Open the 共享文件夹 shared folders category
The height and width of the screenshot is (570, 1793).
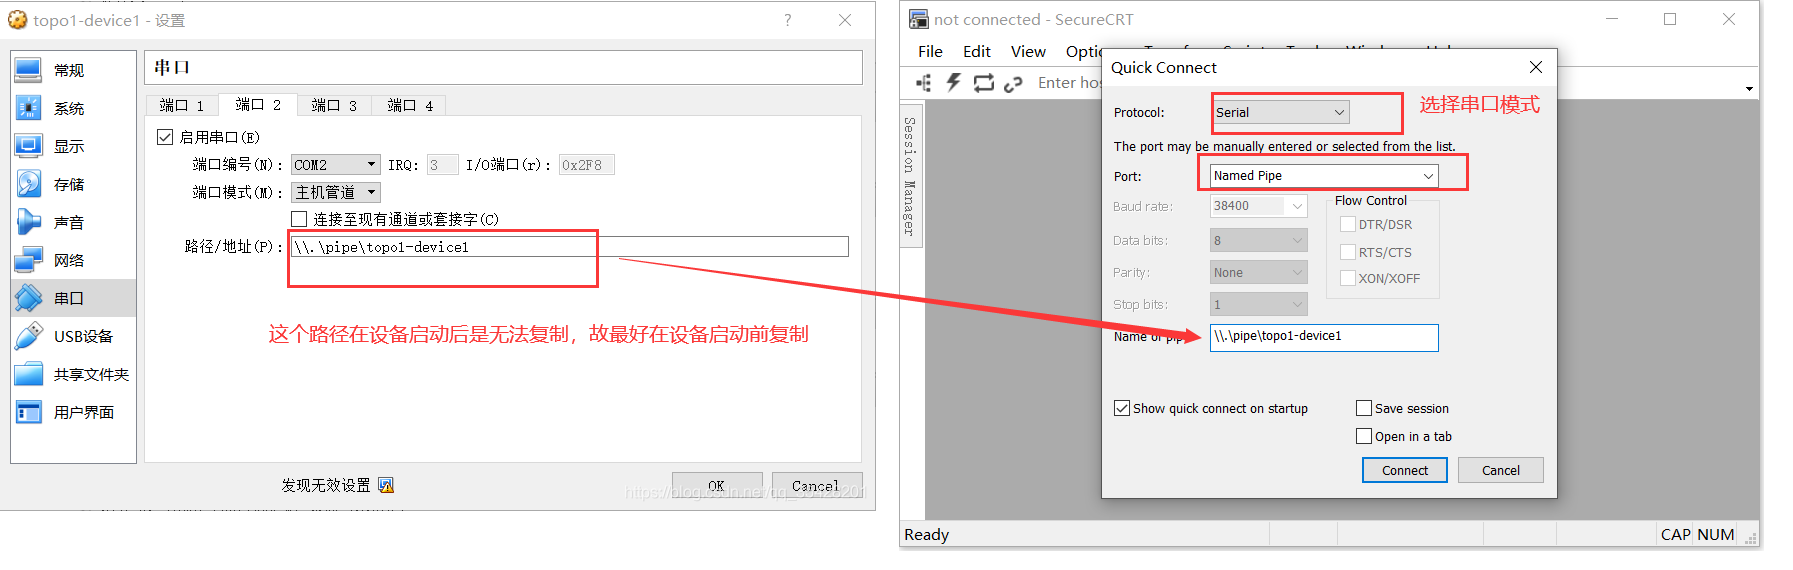[x=90, y=374]
